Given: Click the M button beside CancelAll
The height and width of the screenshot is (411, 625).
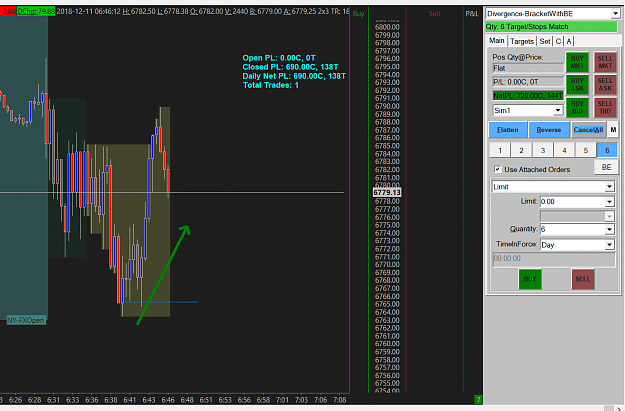Looking at the screenshot, I should pyautogui.click(x=613, y=130).
